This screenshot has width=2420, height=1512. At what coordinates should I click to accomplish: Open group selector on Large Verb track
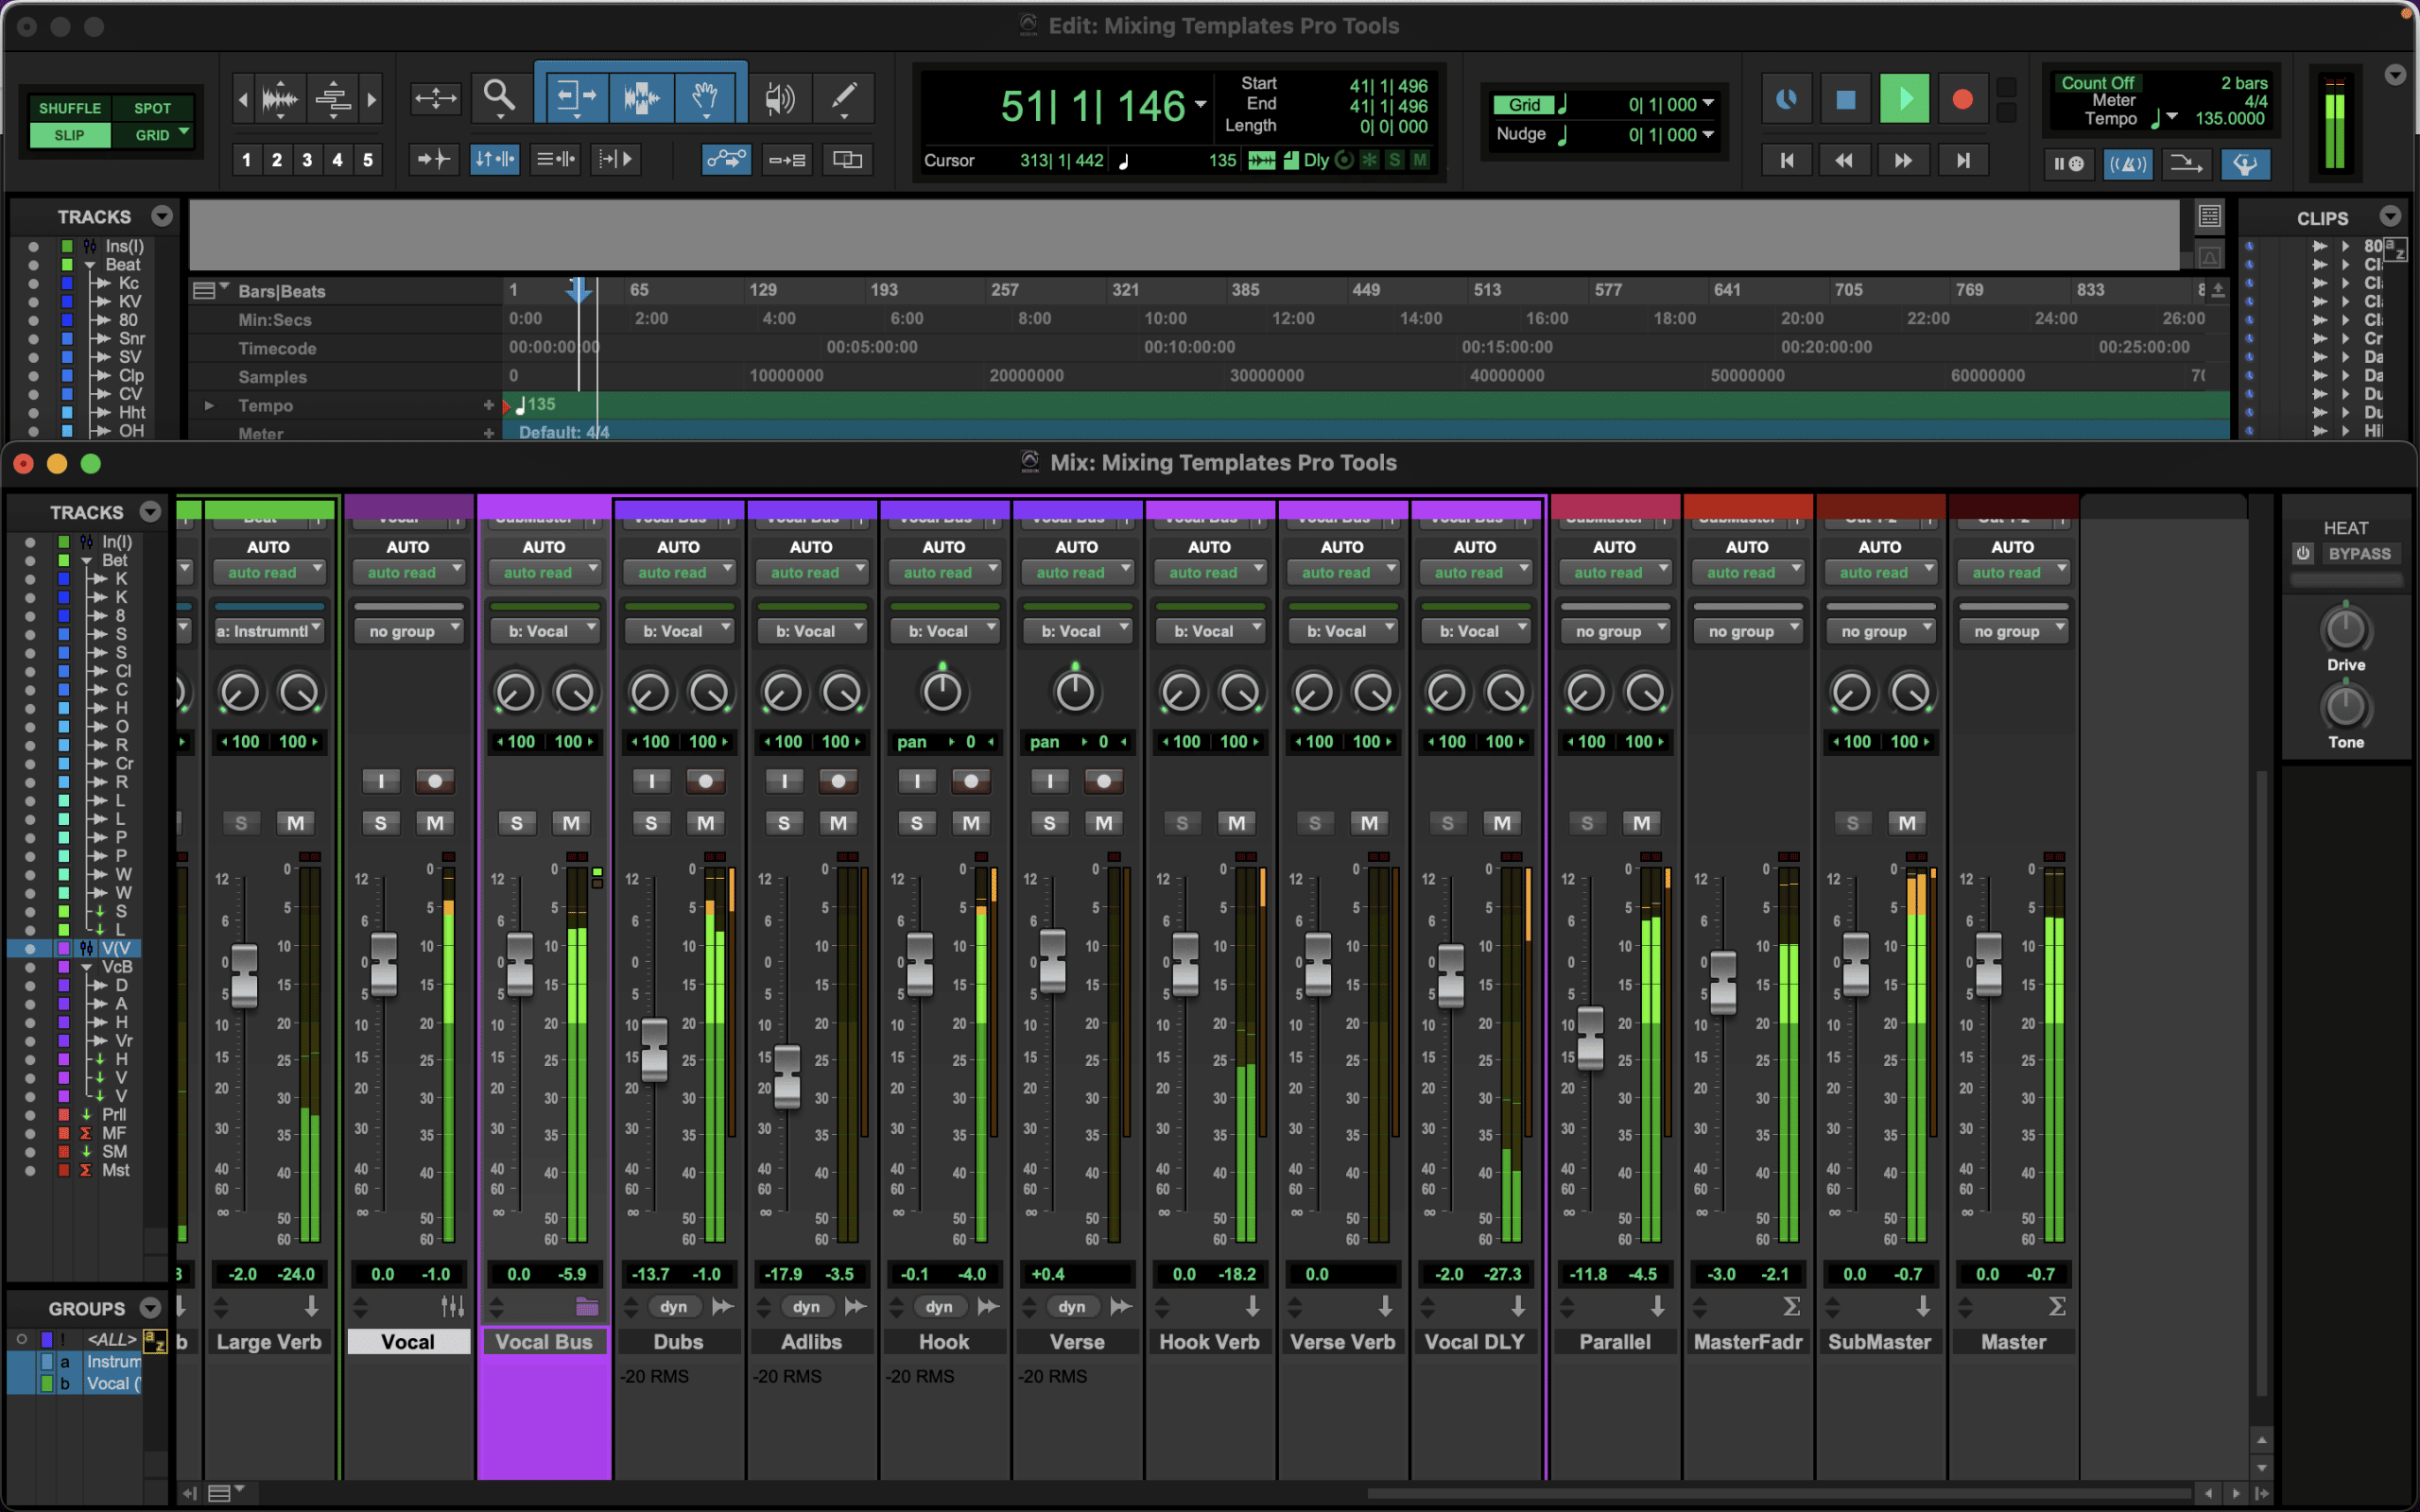coord(269,631)
